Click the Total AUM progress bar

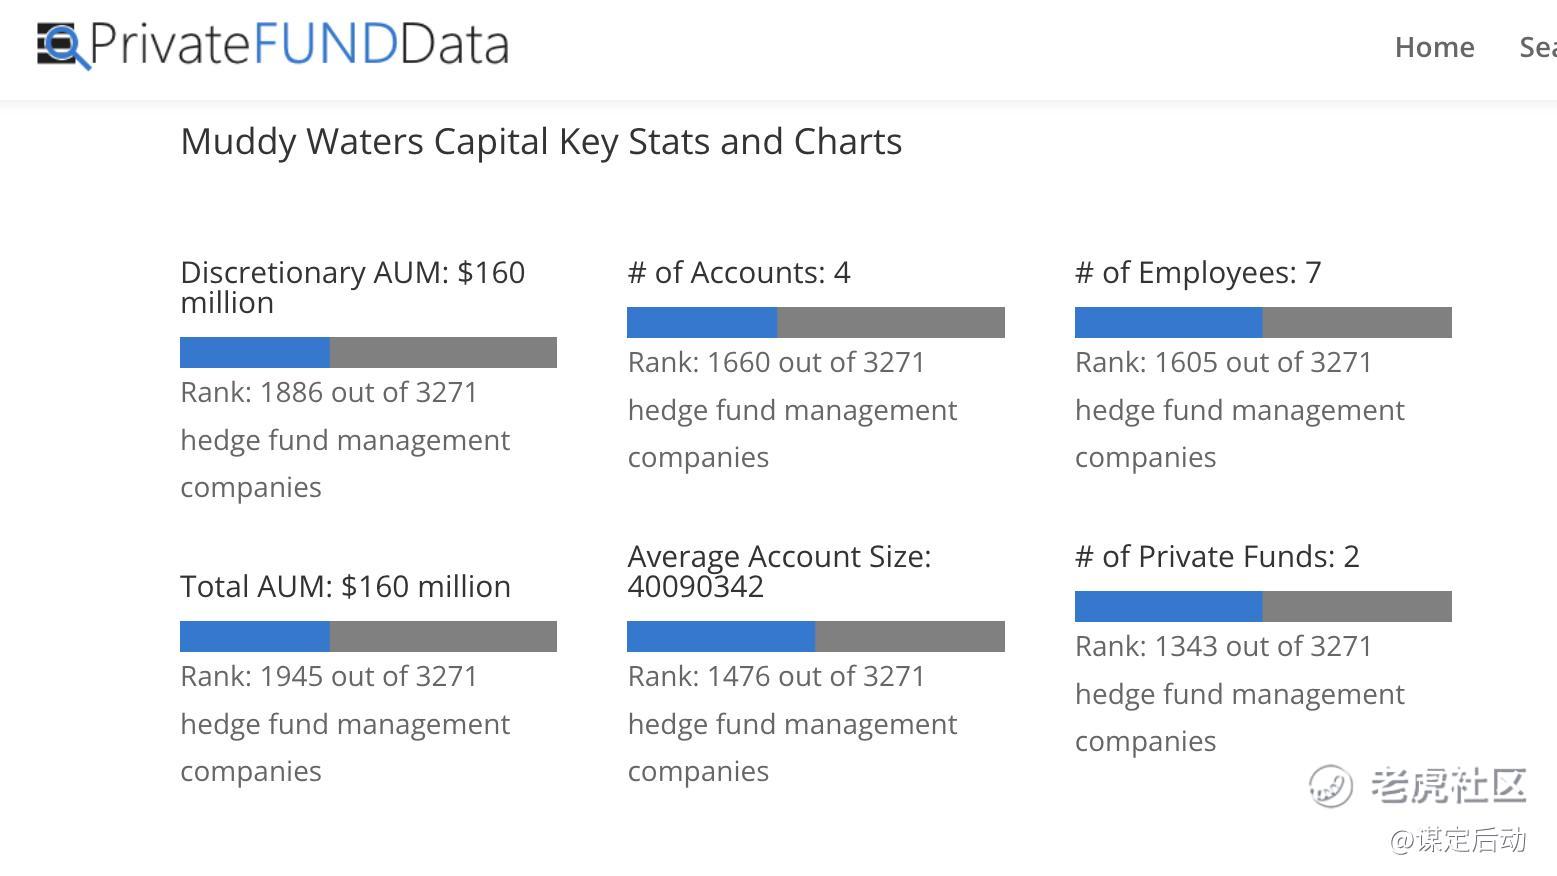point(368,636)
